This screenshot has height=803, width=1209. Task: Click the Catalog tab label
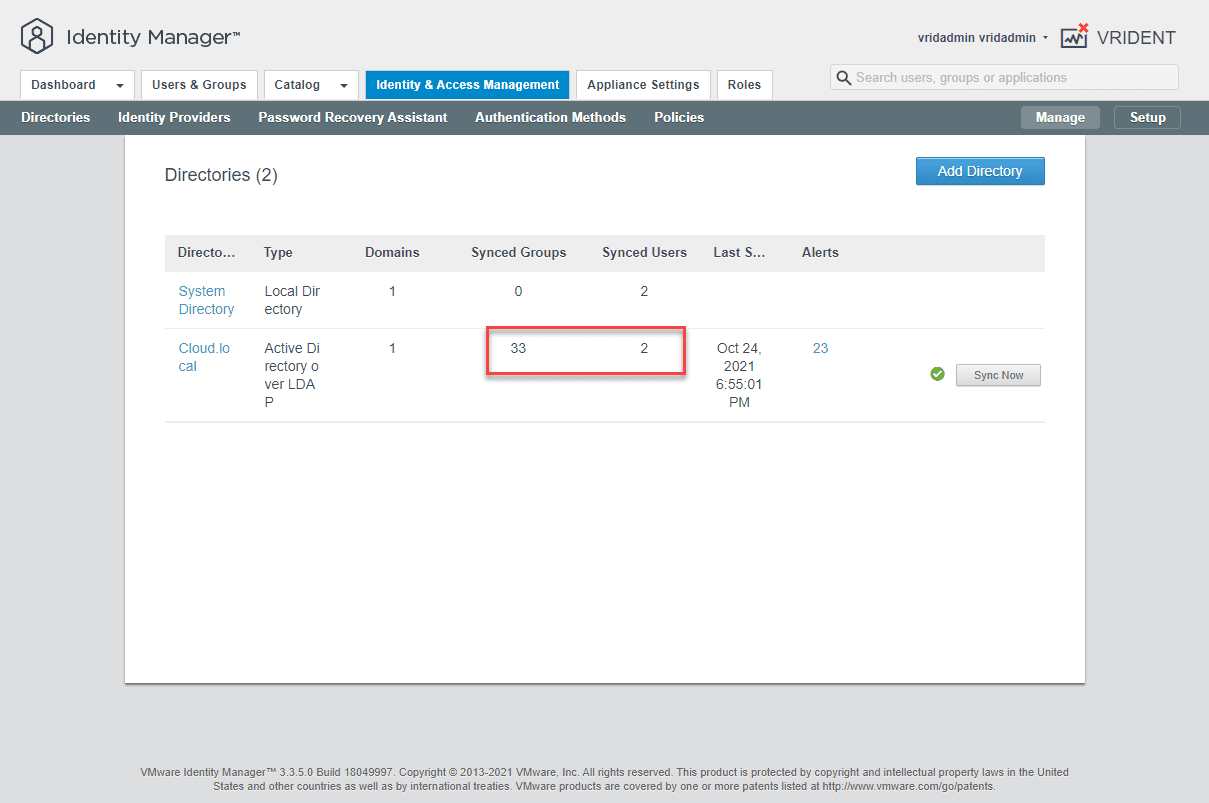(297, 85)
